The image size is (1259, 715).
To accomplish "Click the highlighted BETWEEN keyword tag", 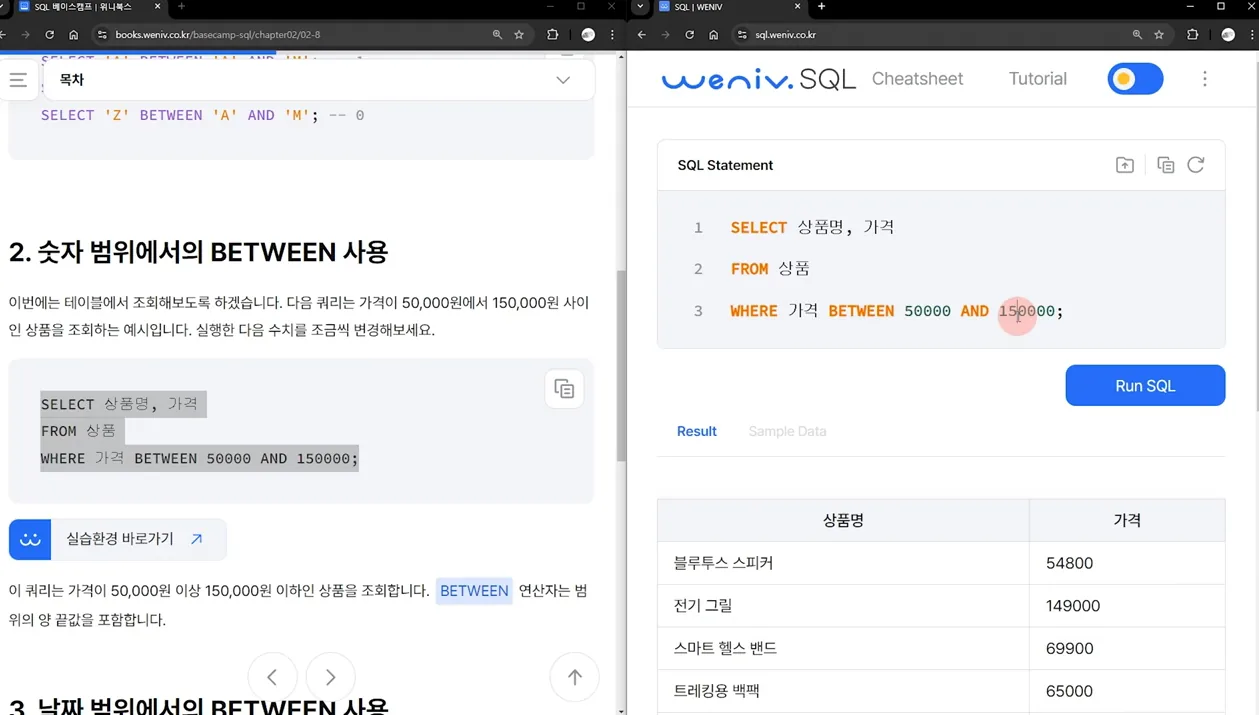I will (x=474, y=591).
